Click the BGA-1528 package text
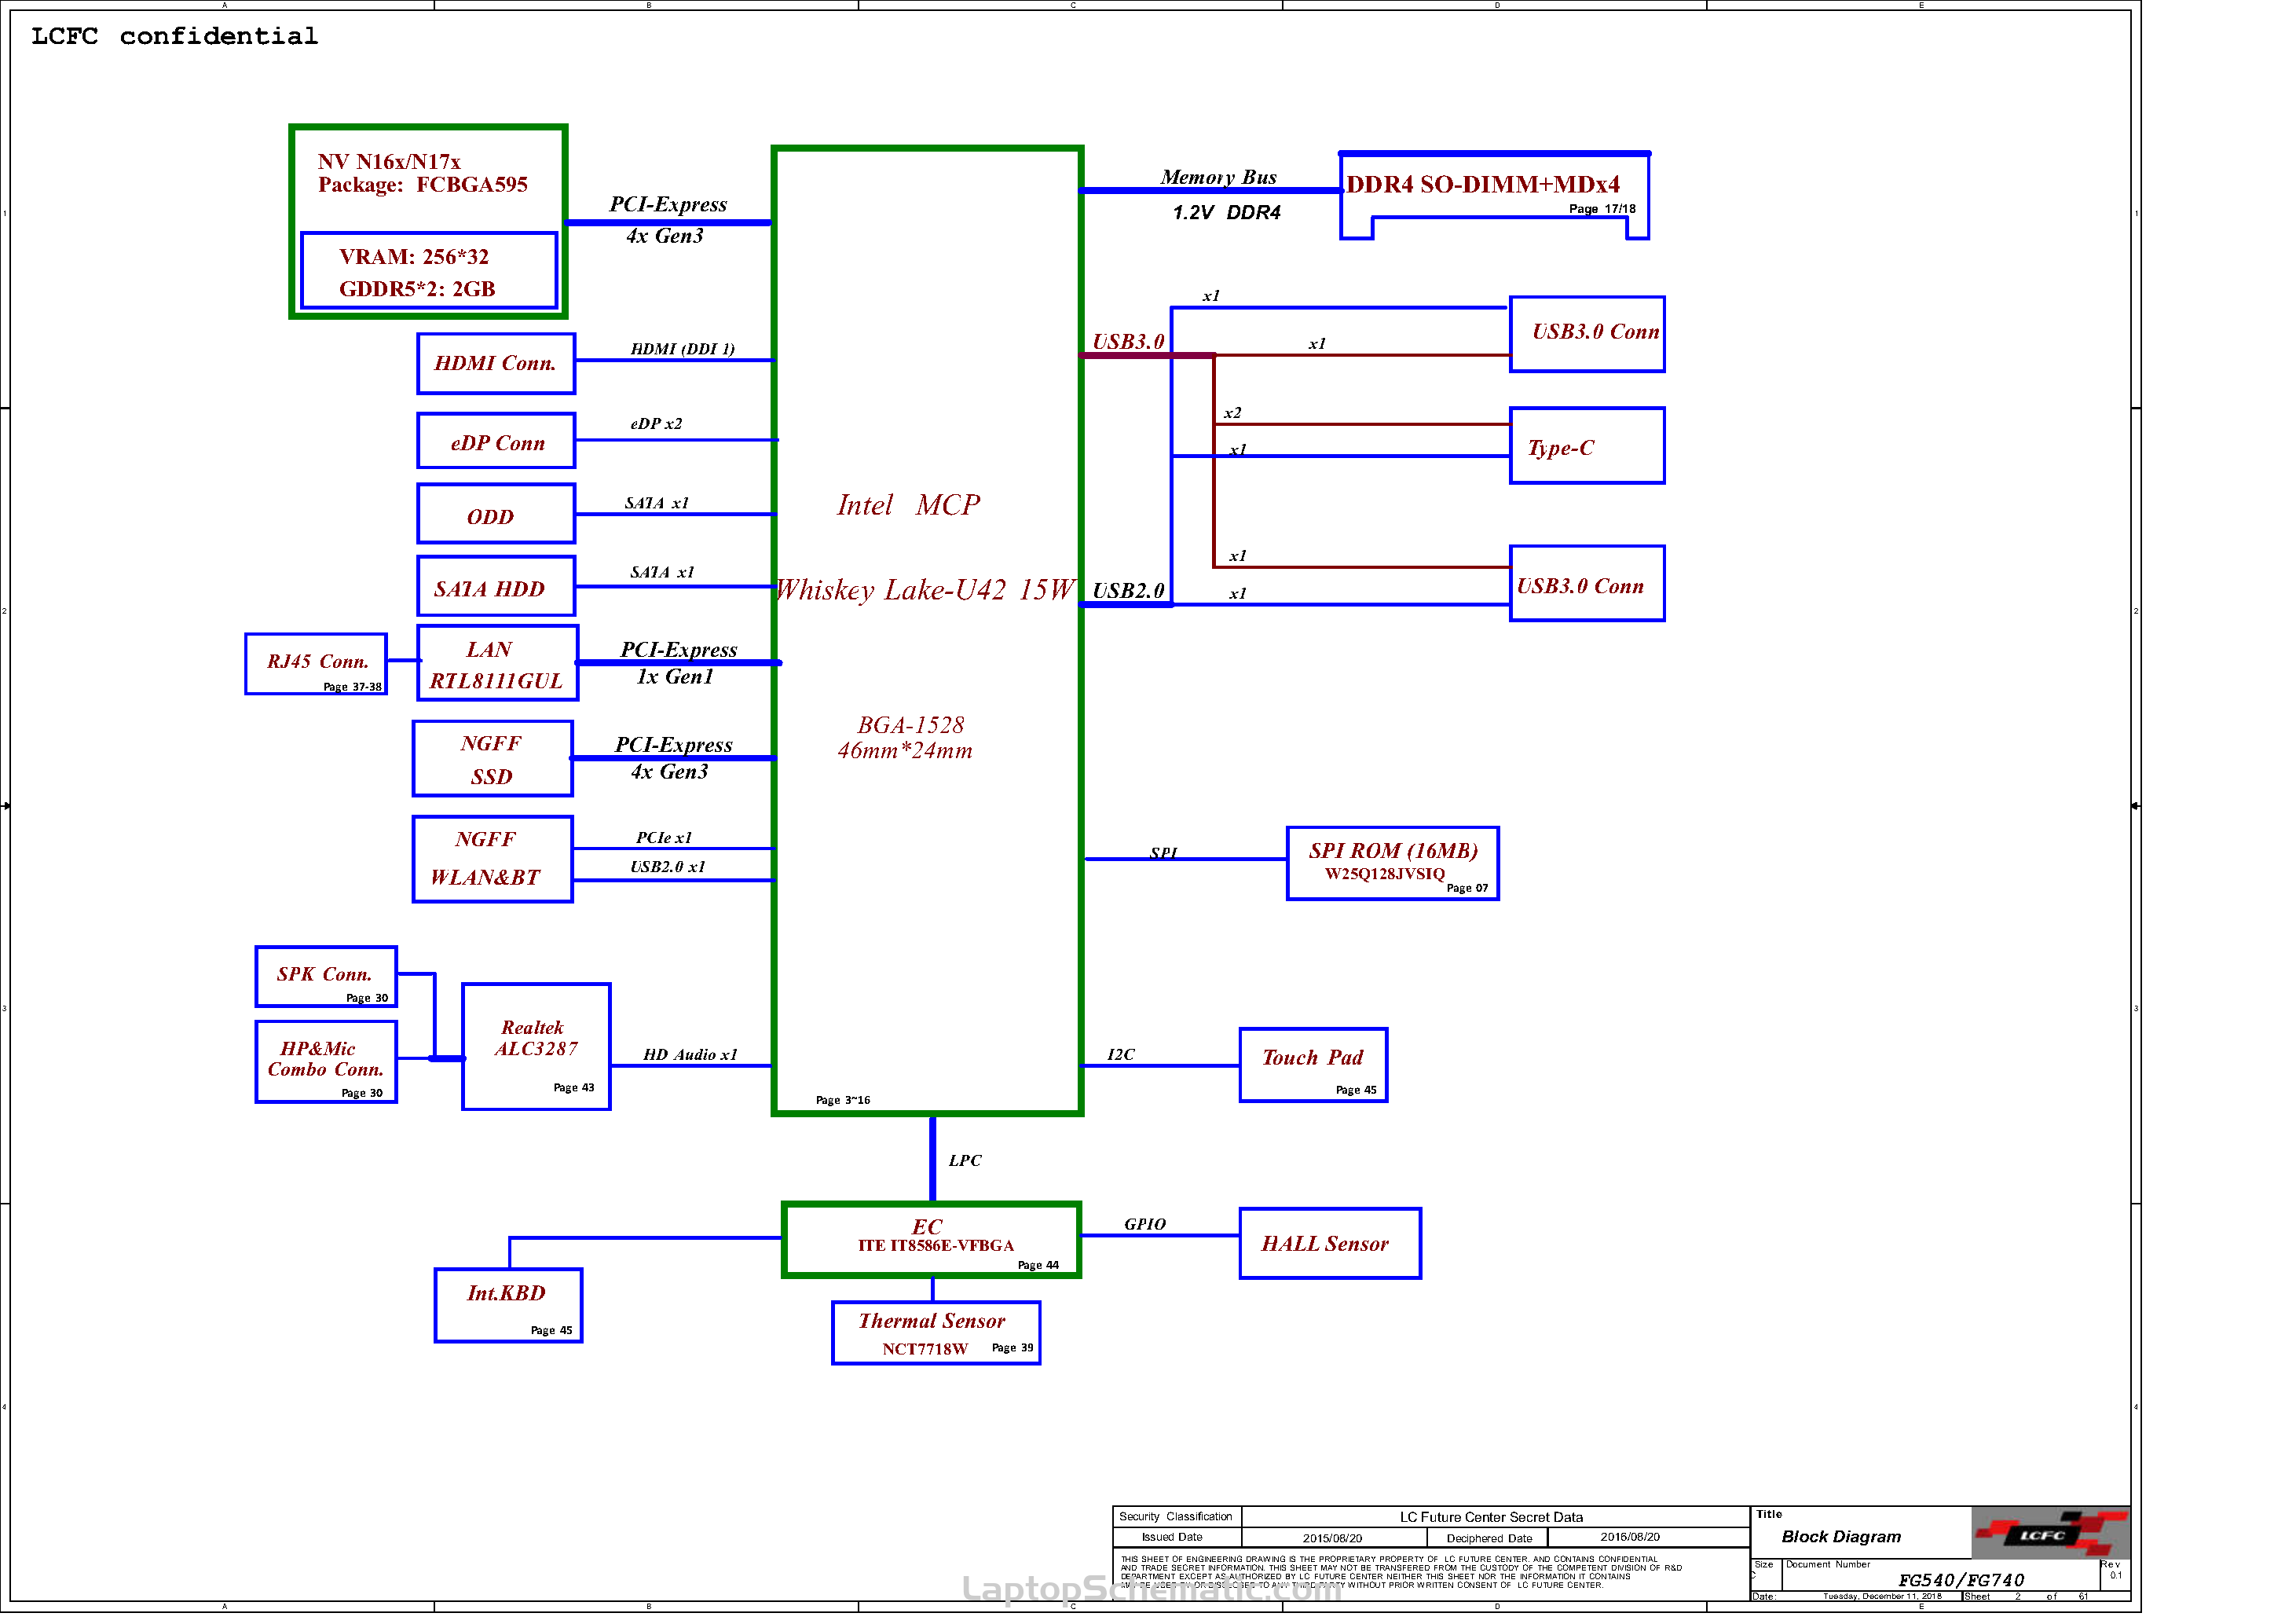Viewport: 2296px width, 1624px height. click(911, 725)
